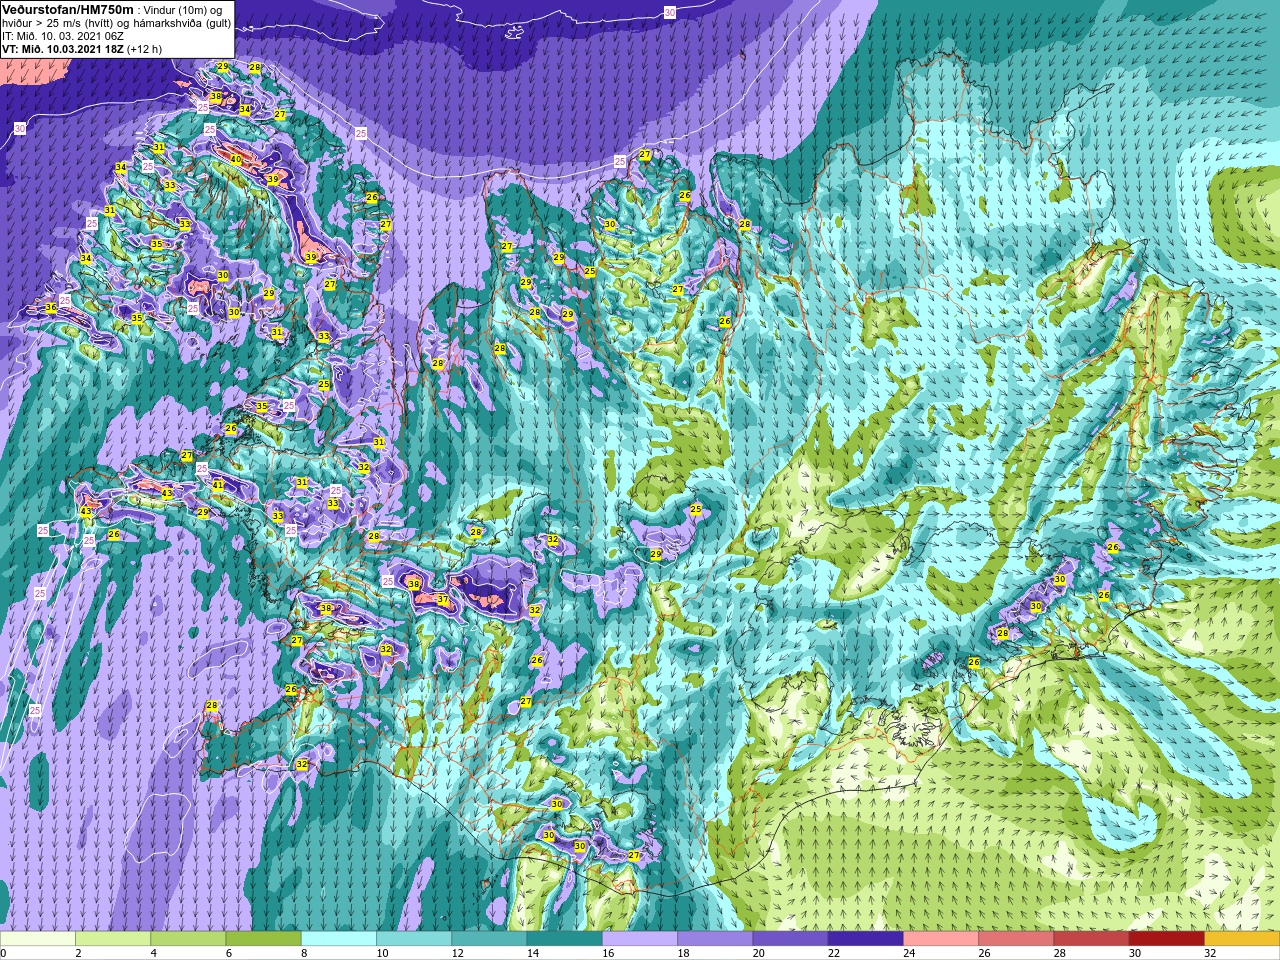Click the yellow gust label '40' on the map
Image resolution: width=1280 pixels, height=960 pixels.
coord(236,159)
